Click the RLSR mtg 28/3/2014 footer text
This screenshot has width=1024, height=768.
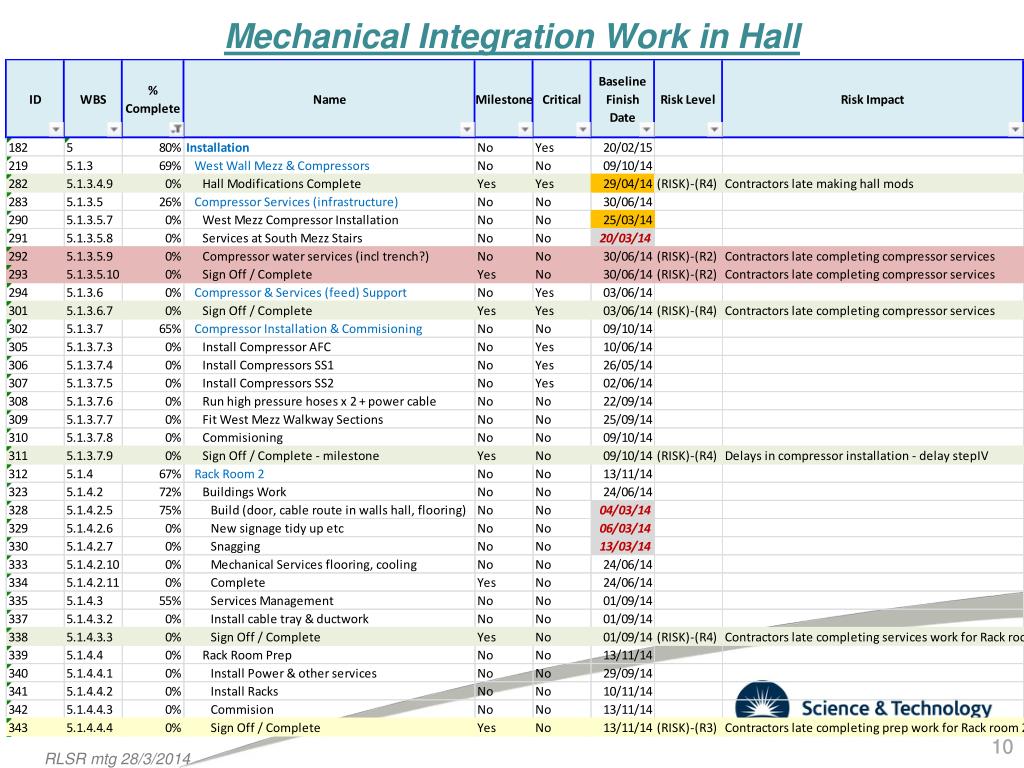[118, 759]
